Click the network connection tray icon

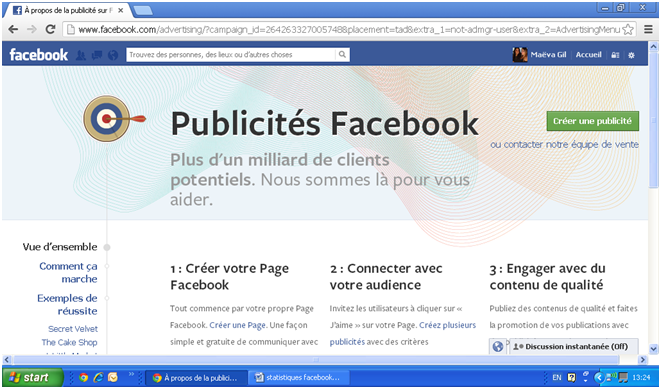[x=611, y=376]
